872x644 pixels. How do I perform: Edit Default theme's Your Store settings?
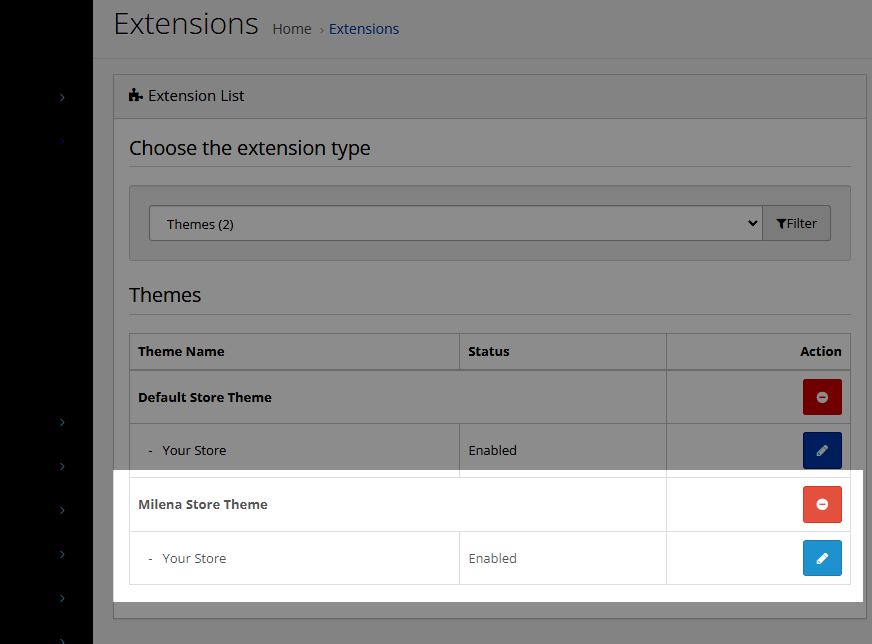pos(822,451)
